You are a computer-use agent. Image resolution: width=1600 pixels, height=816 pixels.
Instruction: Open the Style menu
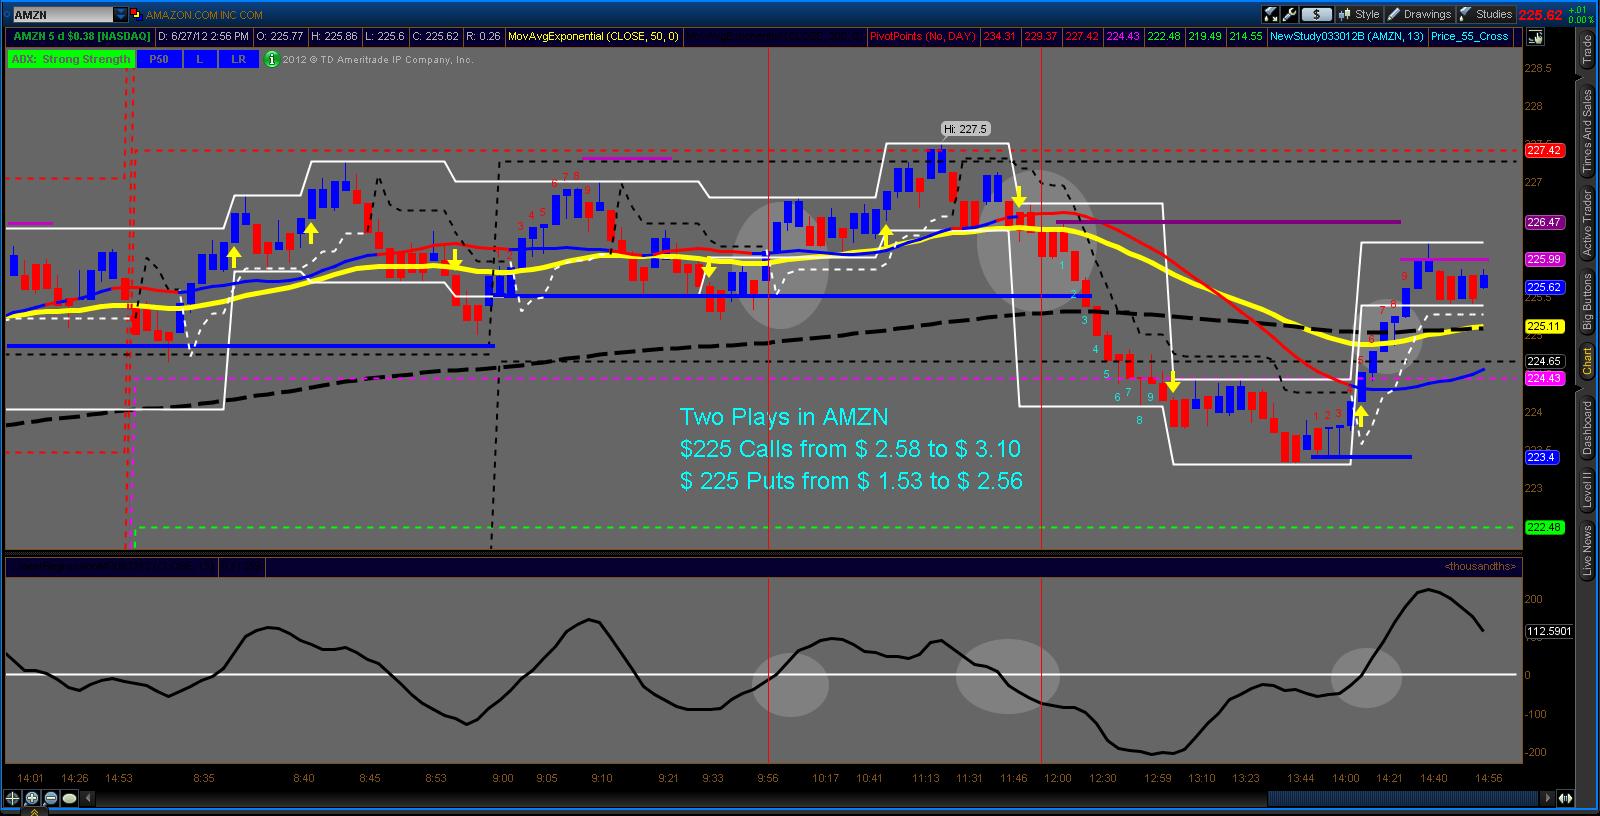pyautogui.click(x=1359, y=14)
